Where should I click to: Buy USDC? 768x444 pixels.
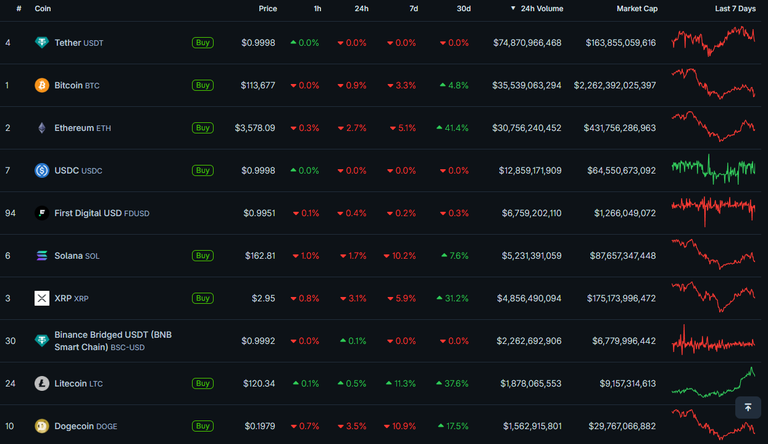click(203, 171)
